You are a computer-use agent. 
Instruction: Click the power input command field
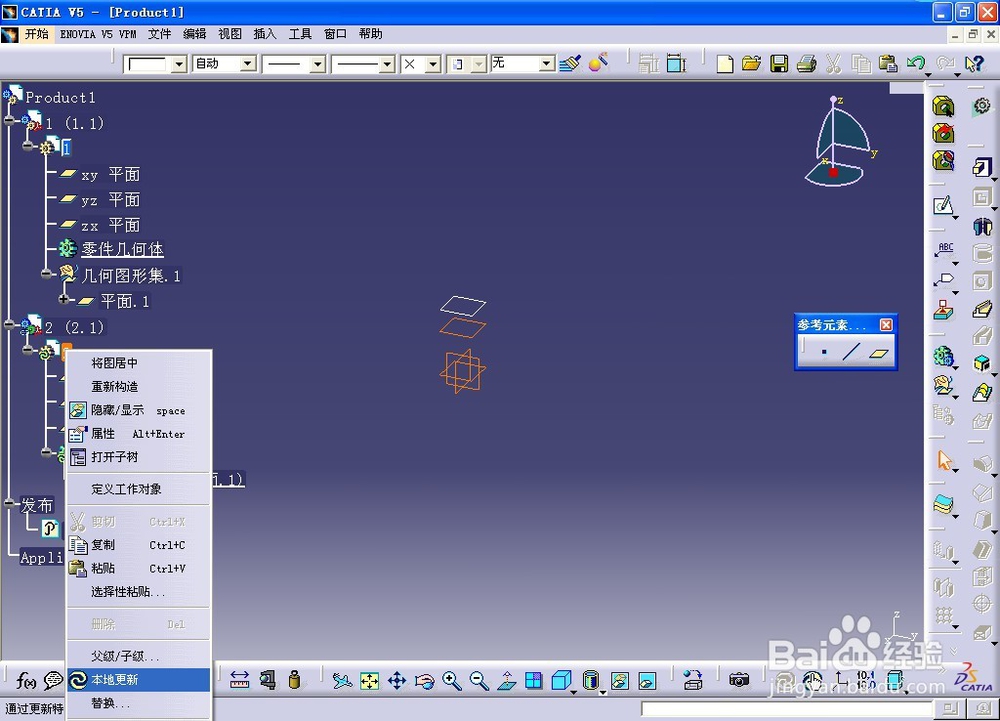[x=787, y=708]
